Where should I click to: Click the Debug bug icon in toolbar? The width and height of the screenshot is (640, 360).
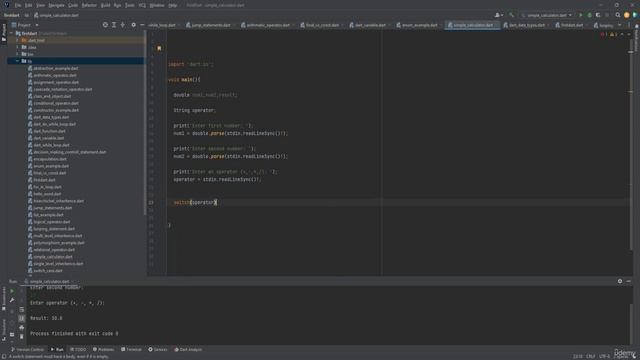tap(589, 15)
